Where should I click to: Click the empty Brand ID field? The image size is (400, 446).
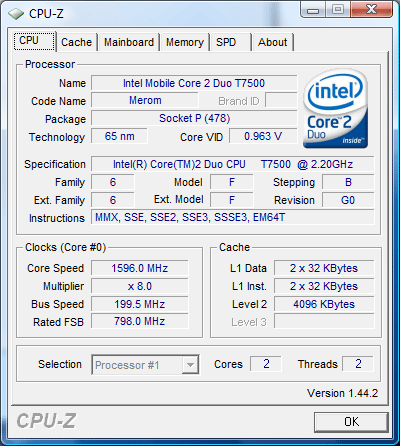point(281,100)
